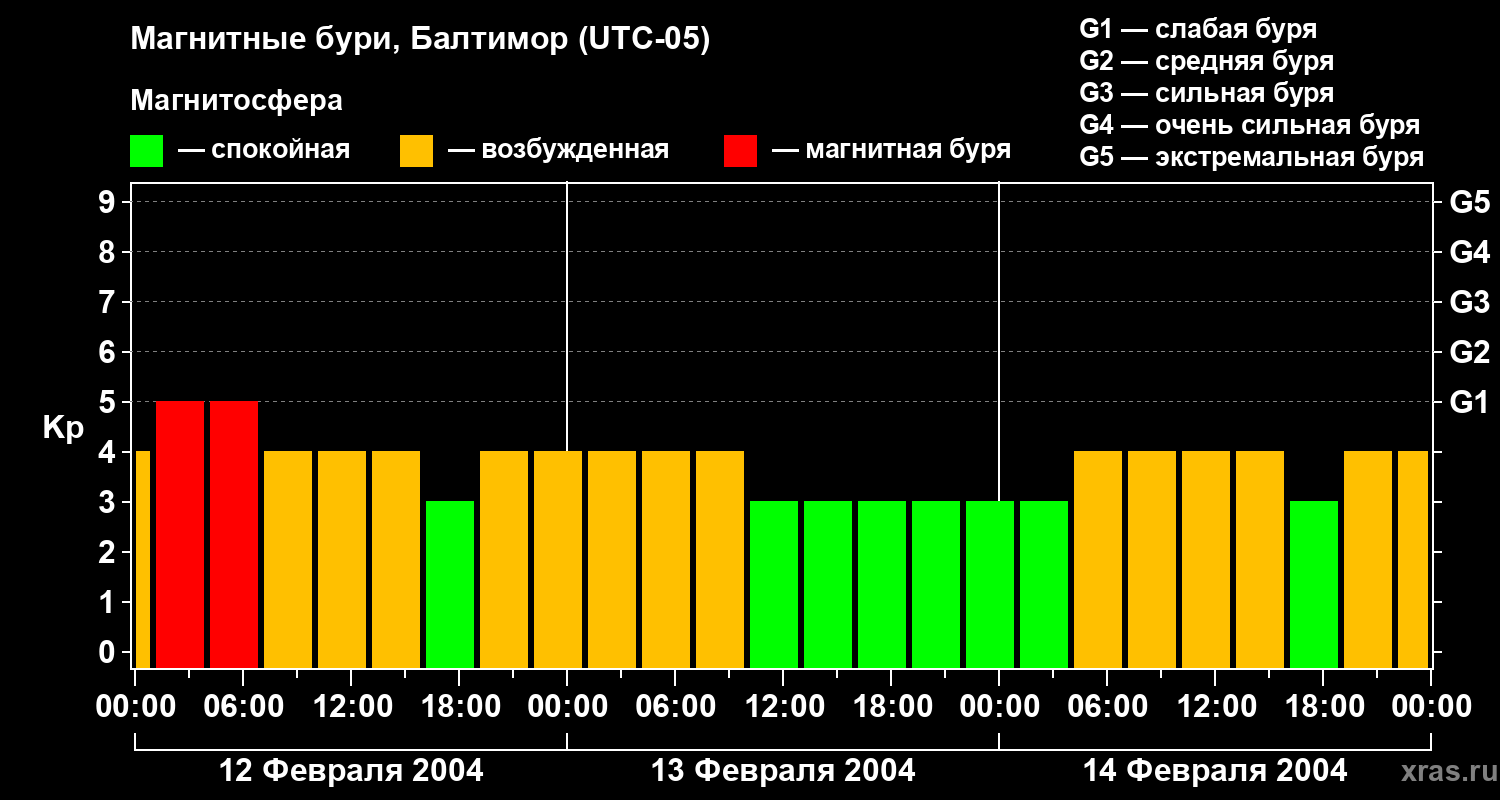Open the xras.ru watermark link
This screenshot has width=1500, height=800.
pos(1443,771)
